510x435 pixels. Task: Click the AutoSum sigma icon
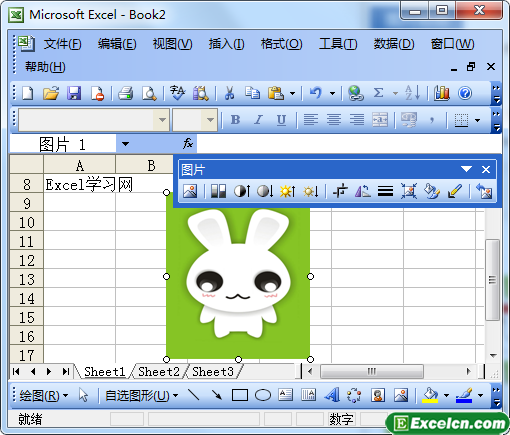(x=378, y=93)
